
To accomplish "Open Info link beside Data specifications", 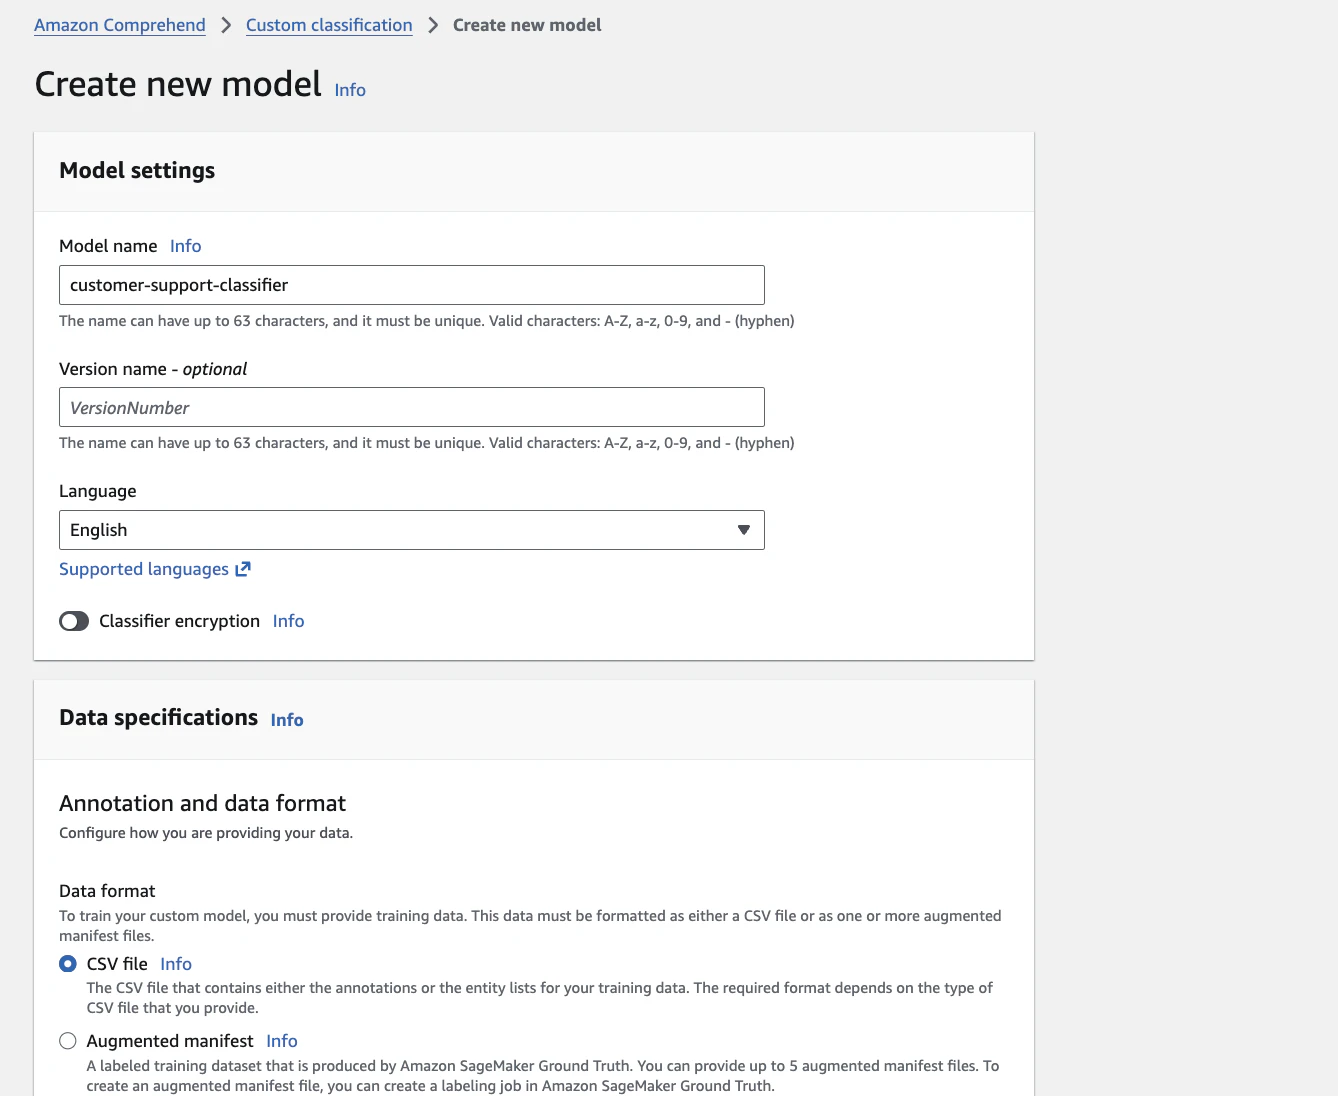I will pyautogui.click(x=287, y=720).
